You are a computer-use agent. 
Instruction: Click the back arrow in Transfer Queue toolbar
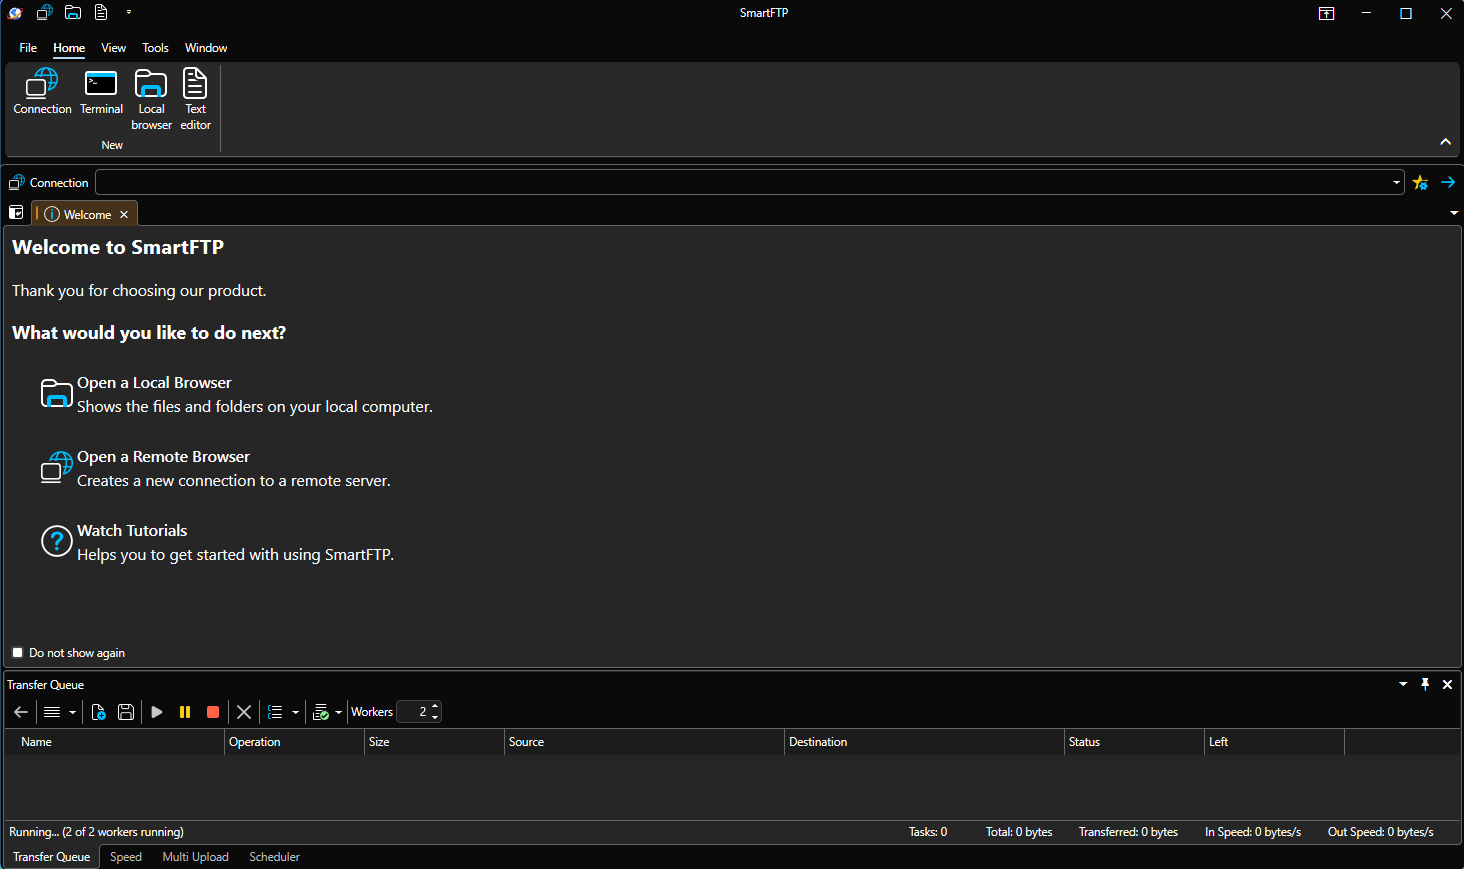pos(21,712)
